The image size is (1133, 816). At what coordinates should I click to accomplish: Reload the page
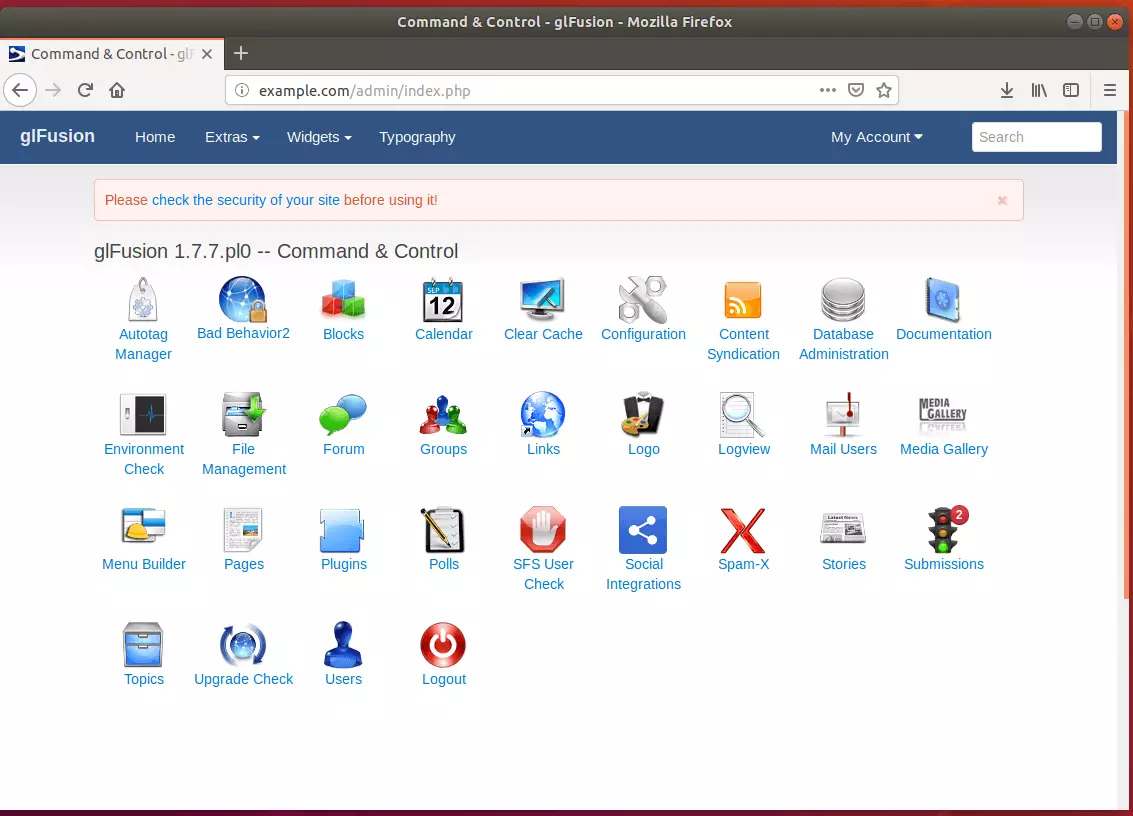coord(85,90)
